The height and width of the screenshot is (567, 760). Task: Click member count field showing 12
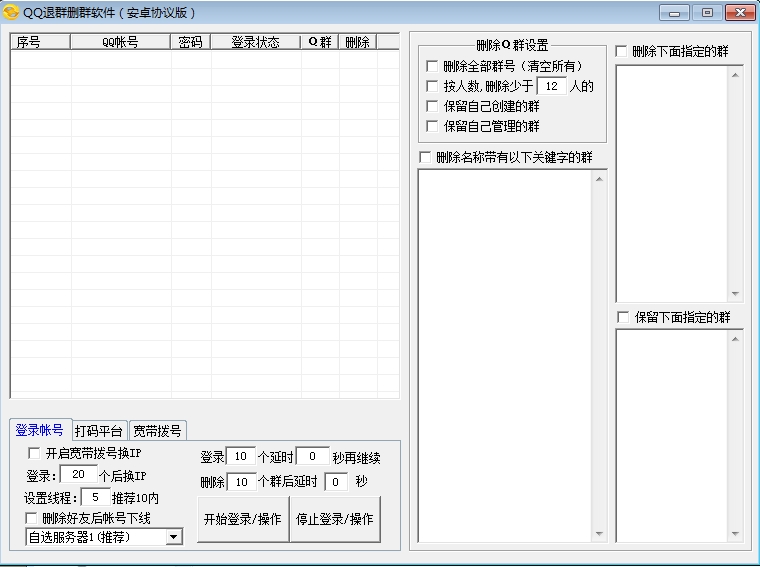click(x=552, y=86)
